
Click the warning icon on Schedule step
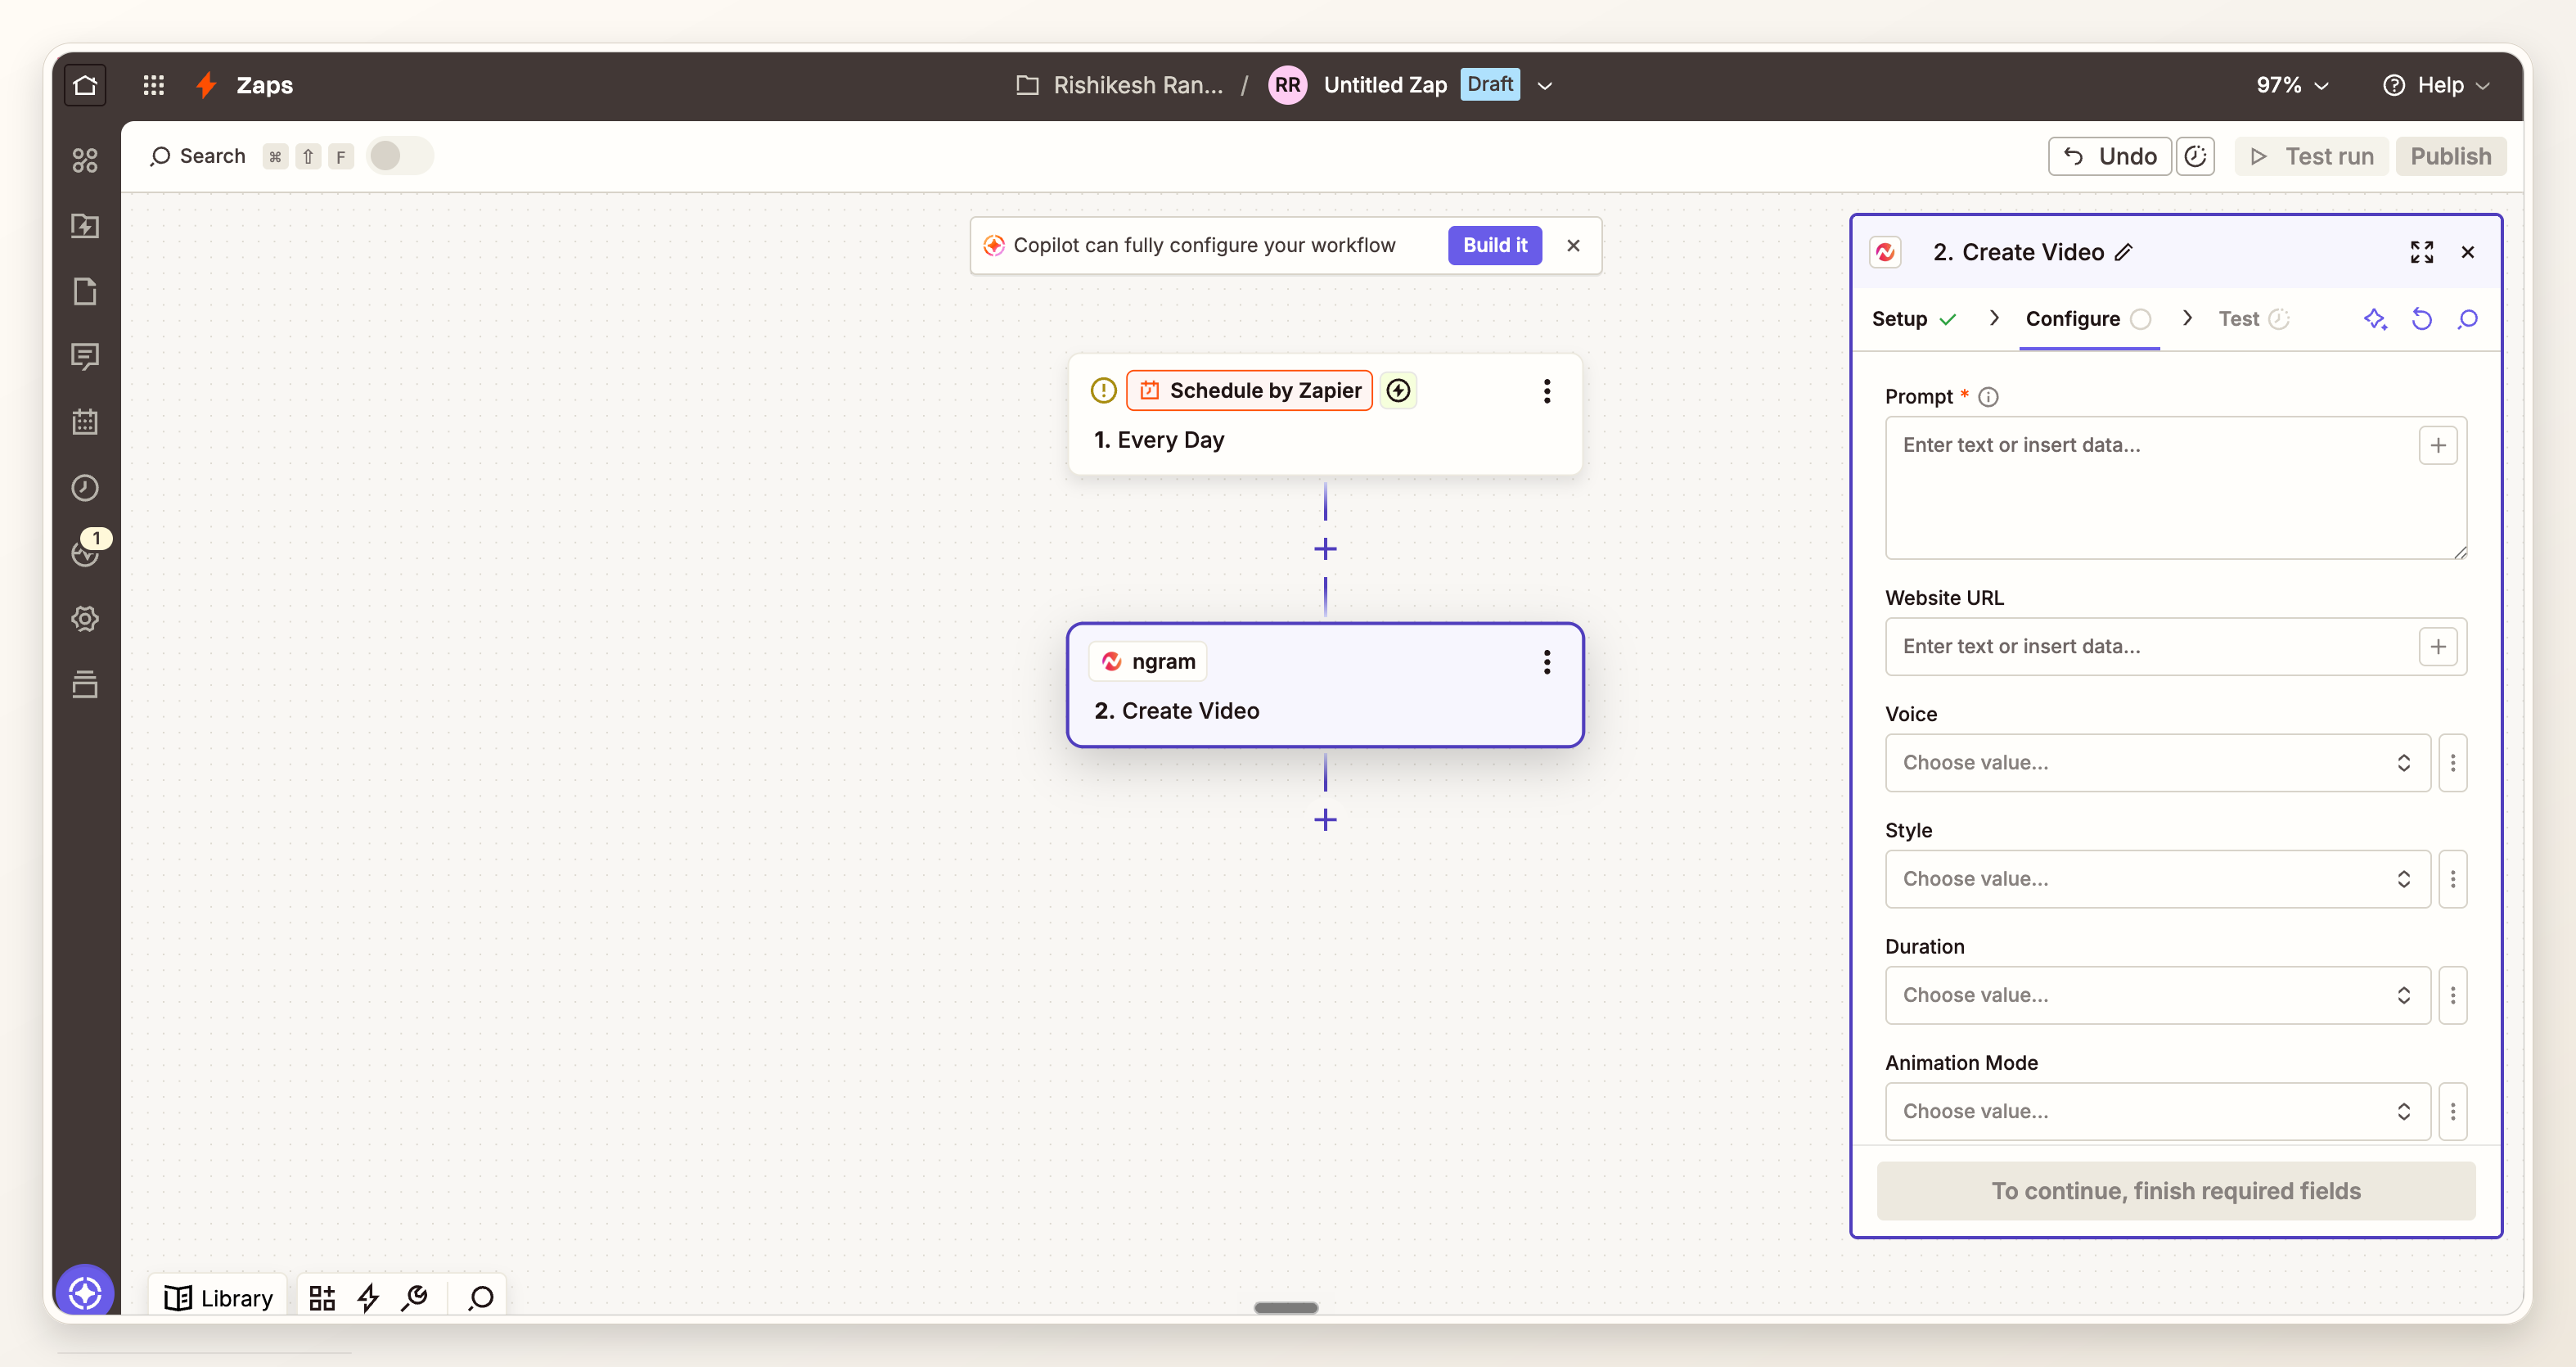pos(1103,391)
